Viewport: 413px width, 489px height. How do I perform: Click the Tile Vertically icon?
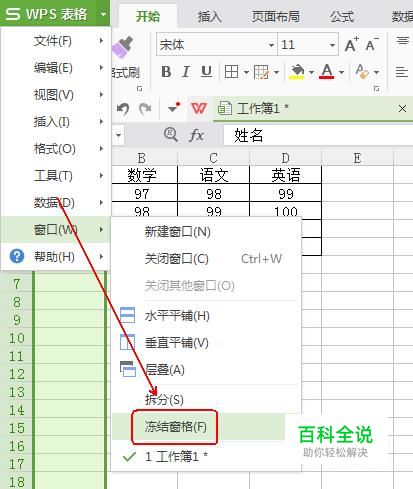click(x=127, y=342)
